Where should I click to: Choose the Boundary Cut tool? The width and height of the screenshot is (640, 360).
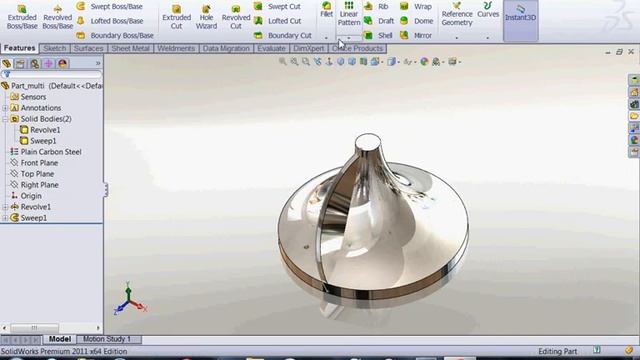coord(282,36)
